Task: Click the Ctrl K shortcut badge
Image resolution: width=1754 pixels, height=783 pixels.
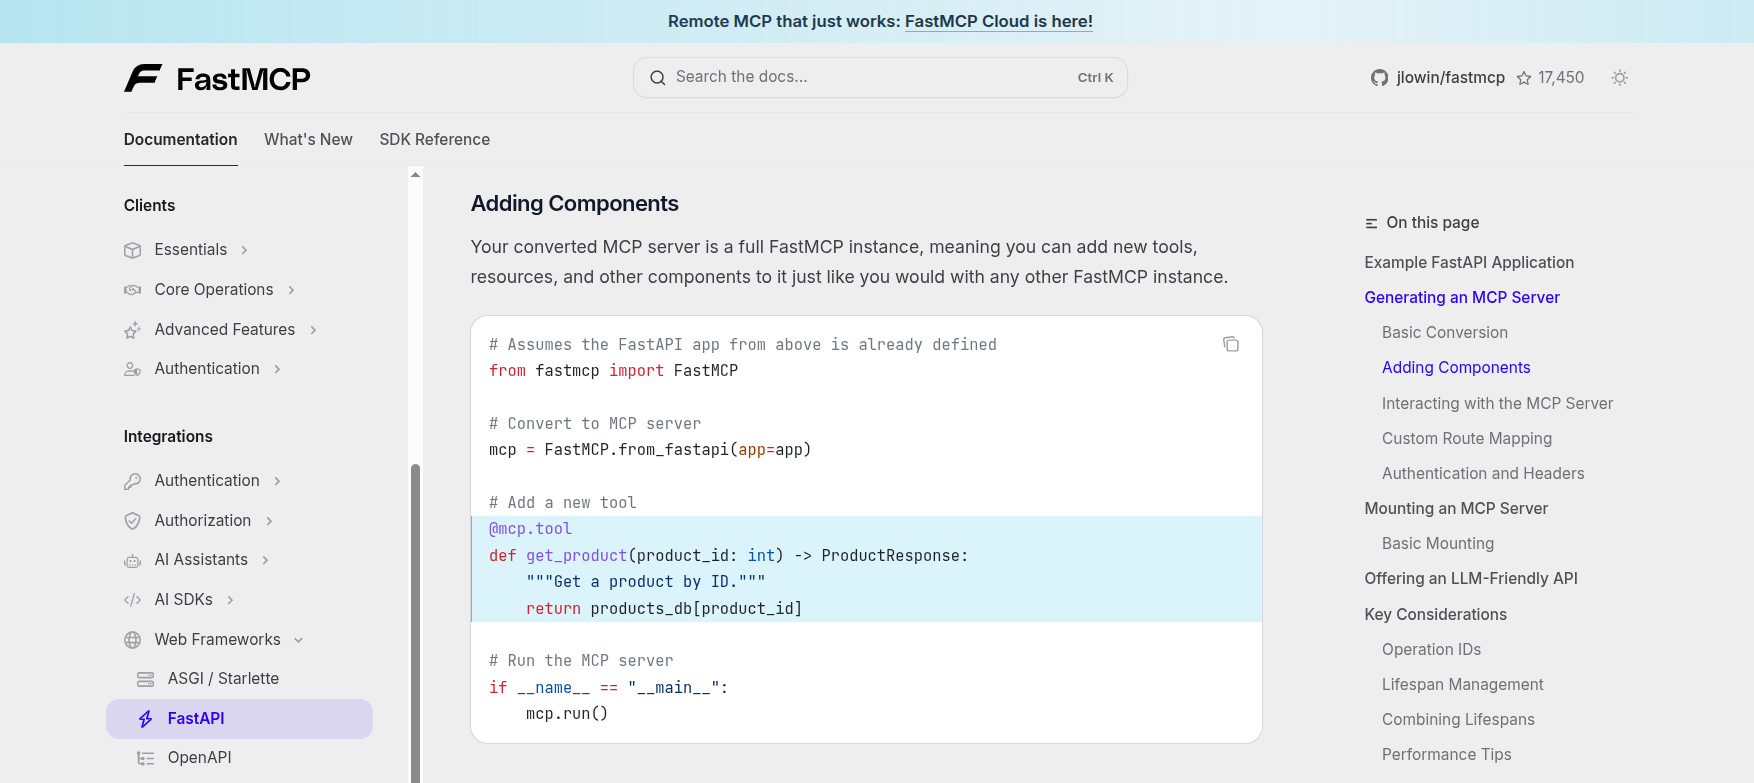Action: (1095, 78)
